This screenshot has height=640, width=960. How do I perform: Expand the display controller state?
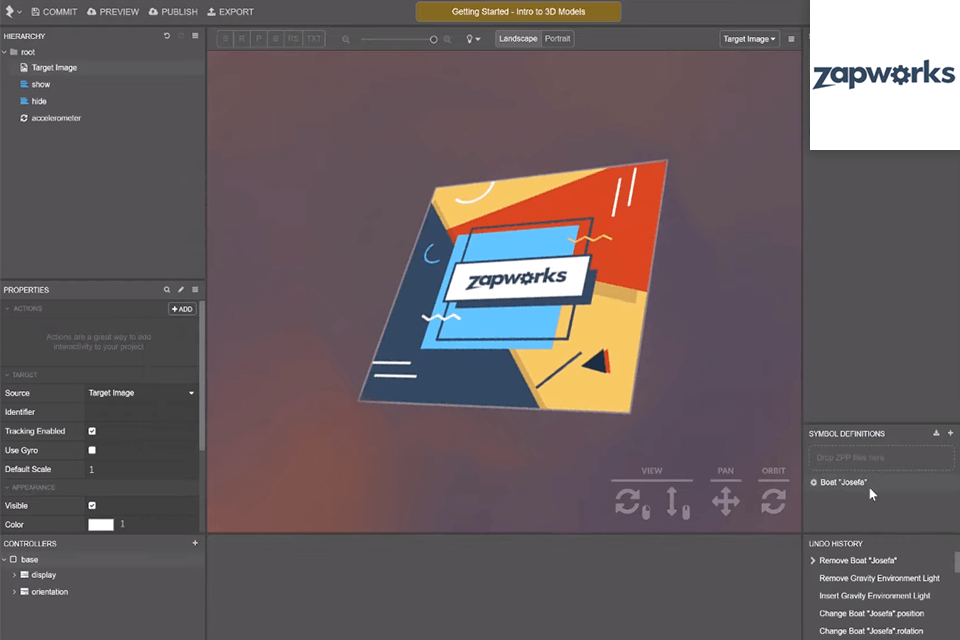[x=14, y=575]
